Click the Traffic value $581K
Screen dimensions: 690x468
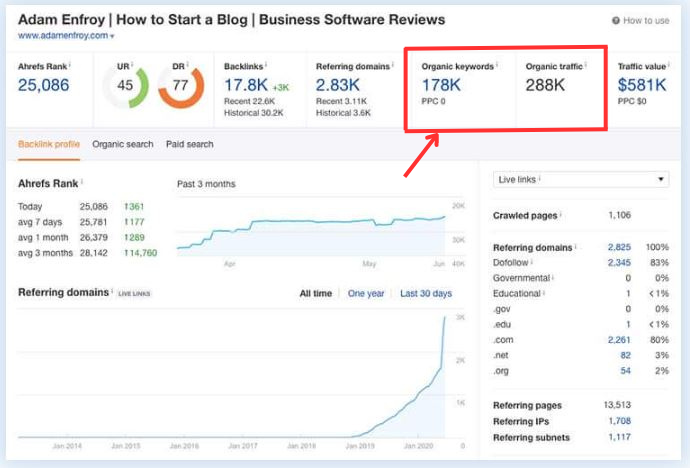[642, 85]
